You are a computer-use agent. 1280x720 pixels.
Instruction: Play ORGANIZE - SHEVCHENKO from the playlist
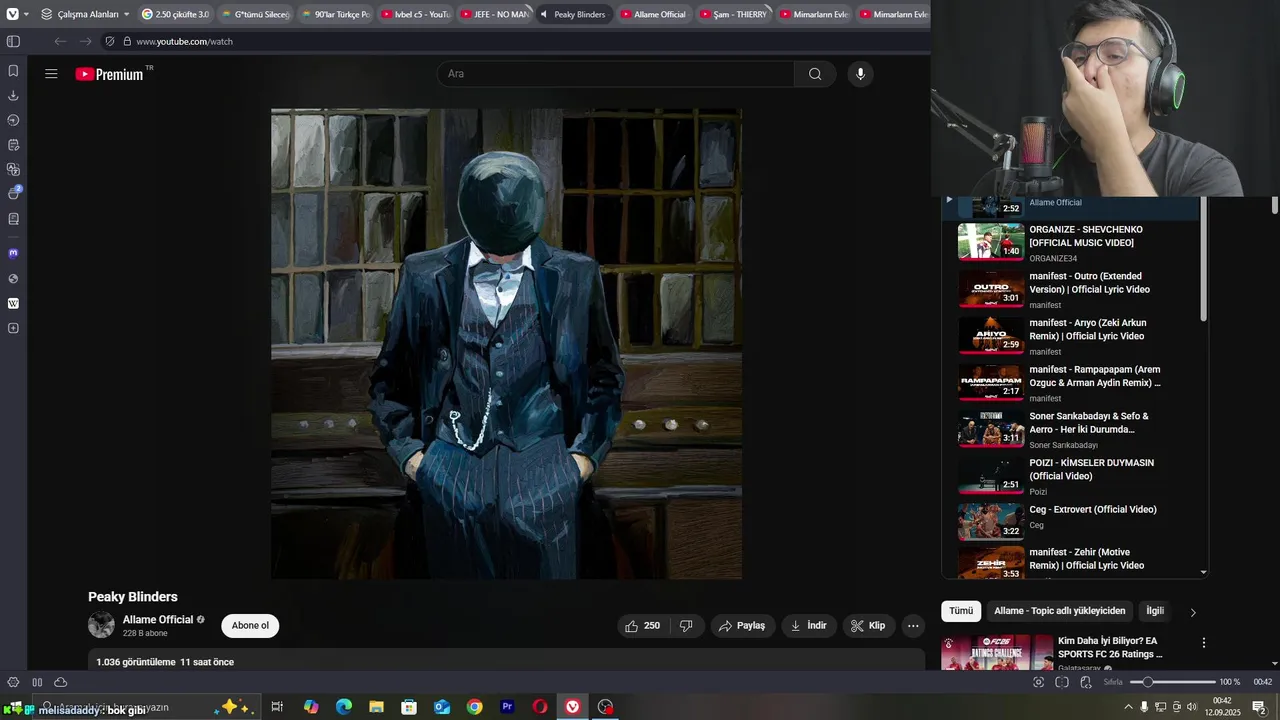coord(1070,243)
